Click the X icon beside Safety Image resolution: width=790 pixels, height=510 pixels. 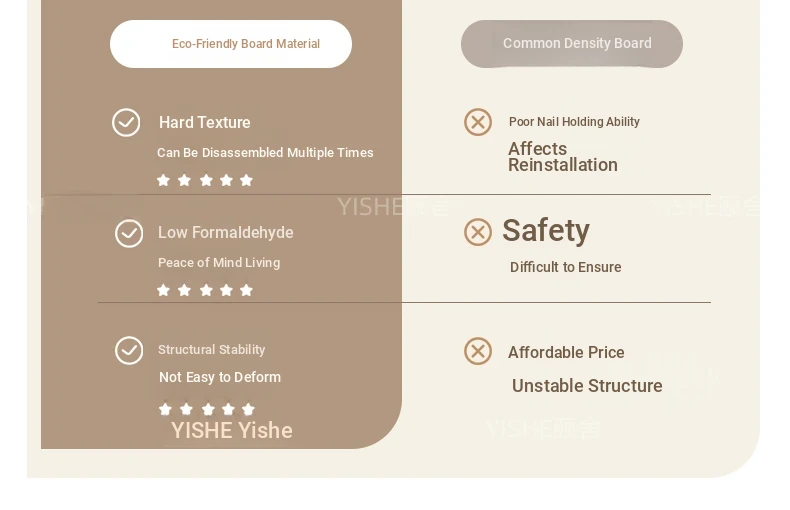478,232
